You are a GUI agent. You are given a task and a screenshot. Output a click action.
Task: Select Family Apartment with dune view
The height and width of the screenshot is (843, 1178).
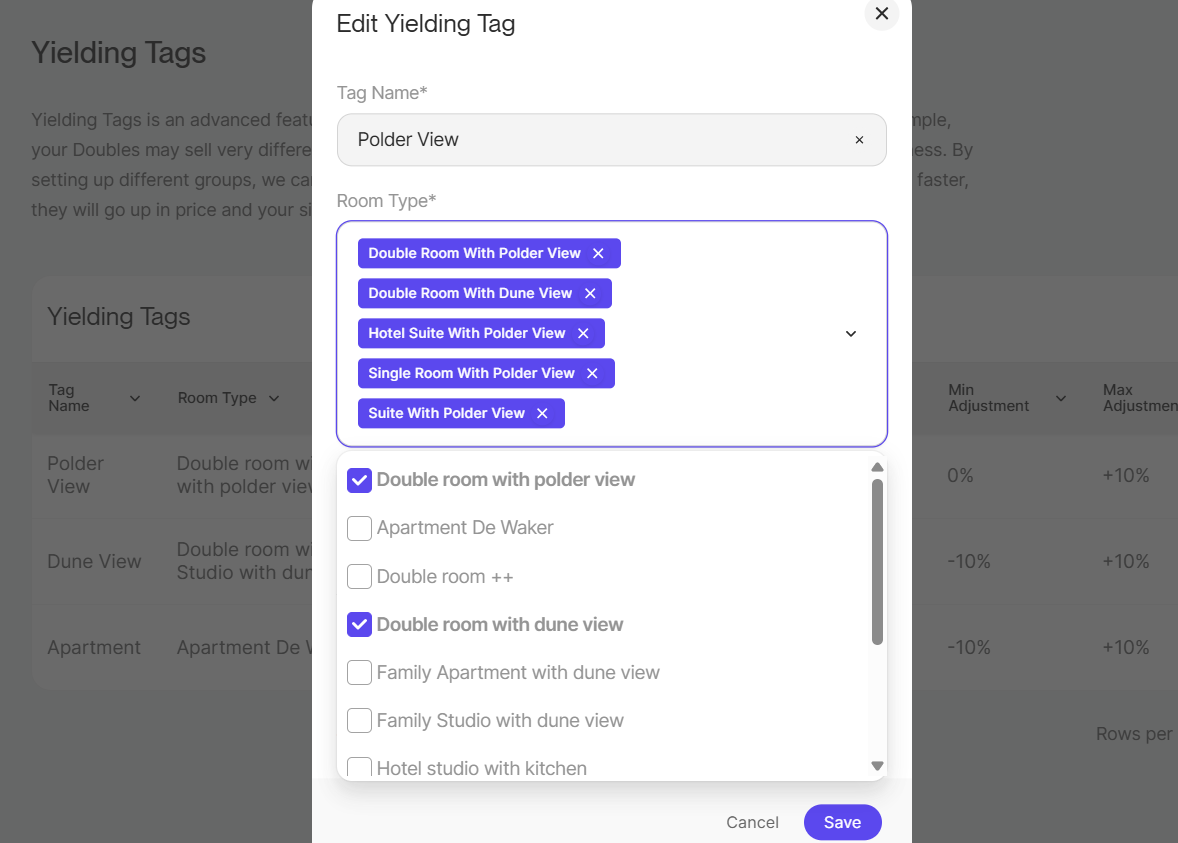tap(359, 673)
